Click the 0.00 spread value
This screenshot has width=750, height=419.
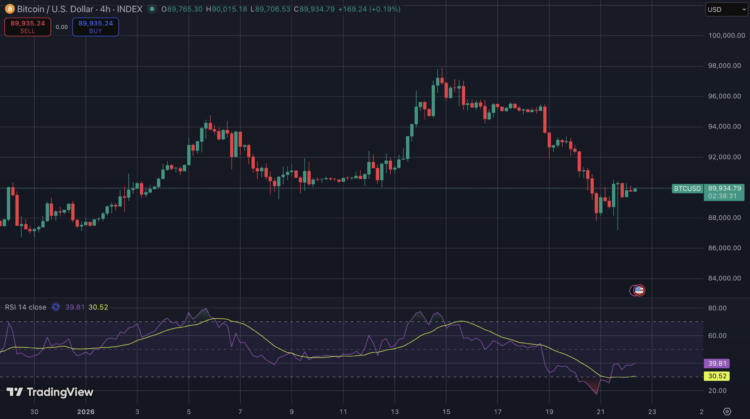[x=62, y=27]
